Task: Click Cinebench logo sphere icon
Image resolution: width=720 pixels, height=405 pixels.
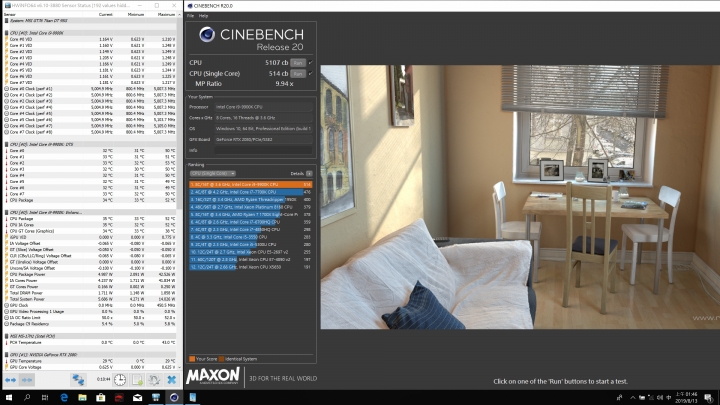Action: click(207, 34)
